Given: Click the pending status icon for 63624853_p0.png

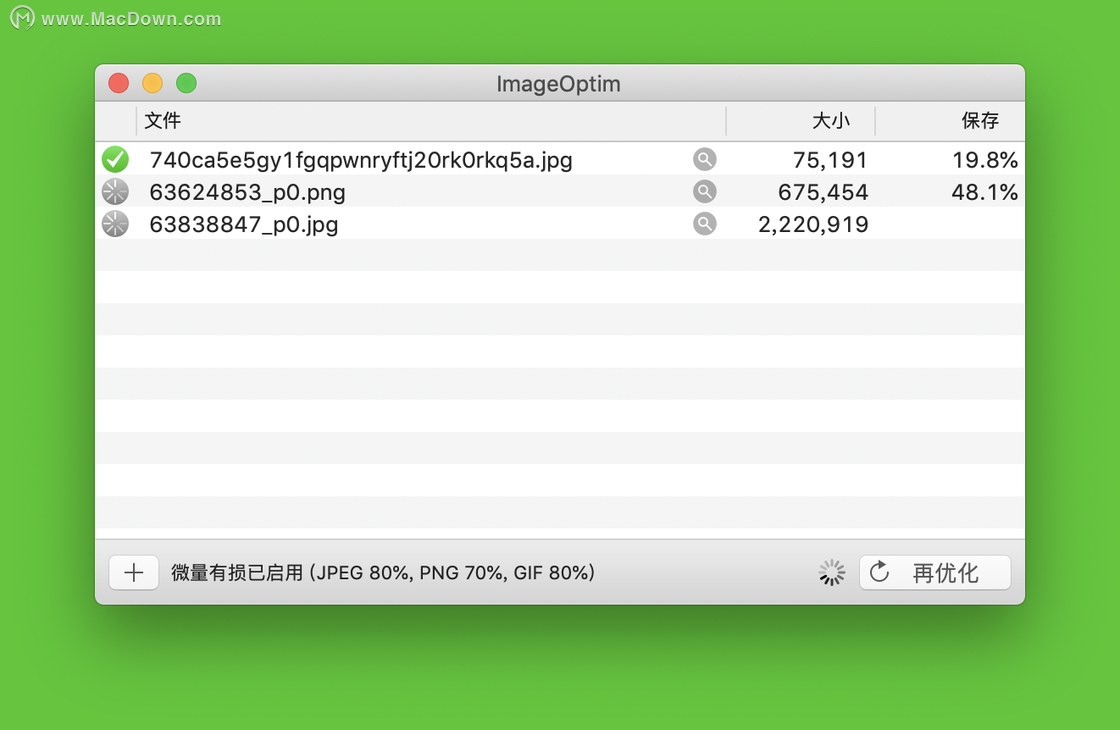Looking at the screenshot, I should tap(115, 191).
